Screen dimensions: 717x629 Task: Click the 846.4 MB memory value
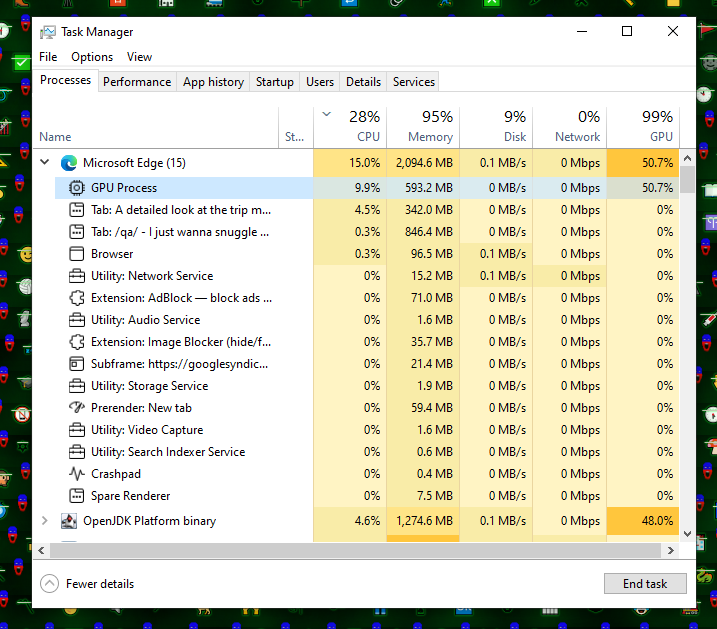[x=429, y=232]
